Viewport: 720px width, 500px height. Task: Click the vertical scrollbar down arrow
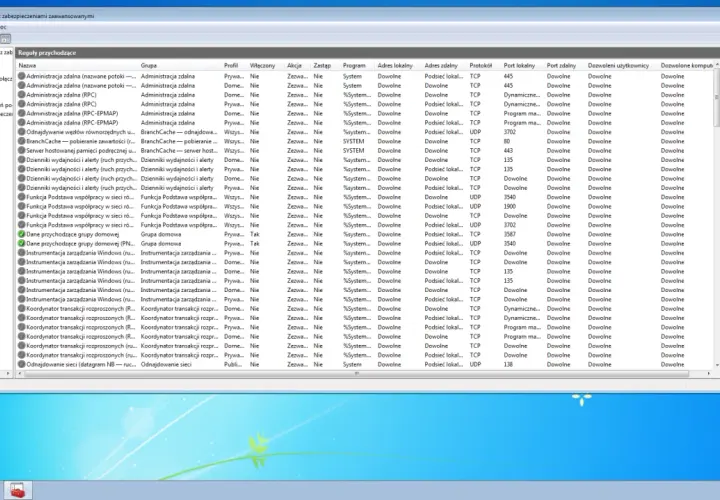[717, 365]
